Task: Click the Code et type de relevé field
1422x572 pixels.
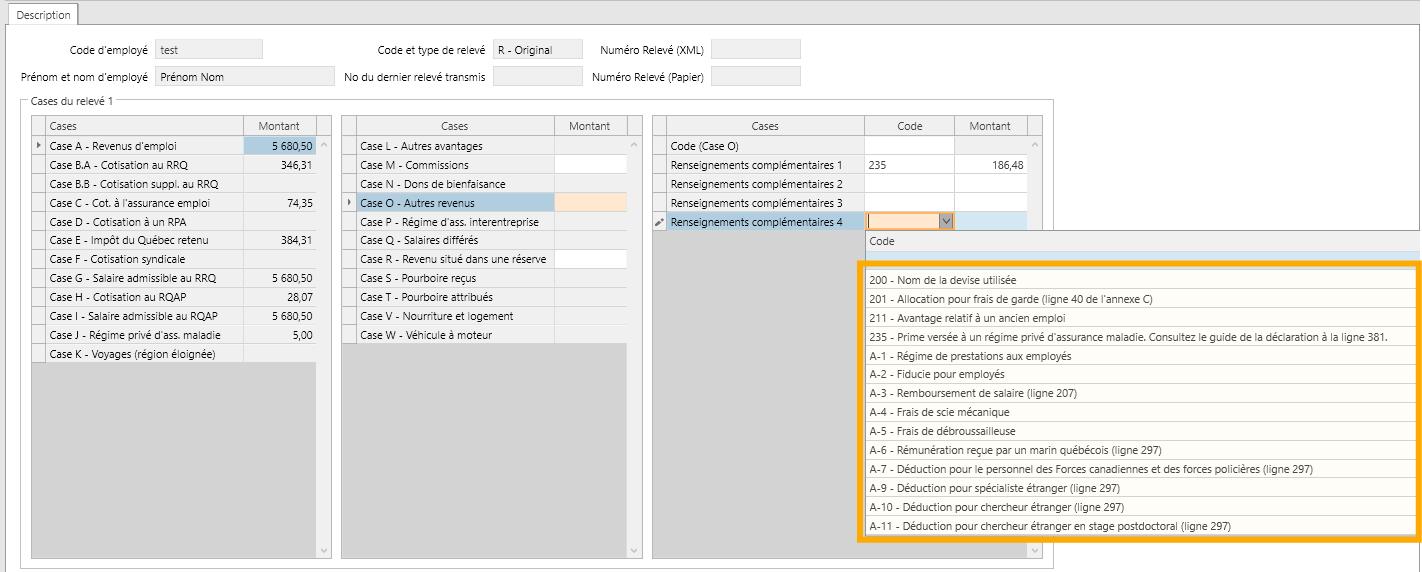Action: pos(538,49)
